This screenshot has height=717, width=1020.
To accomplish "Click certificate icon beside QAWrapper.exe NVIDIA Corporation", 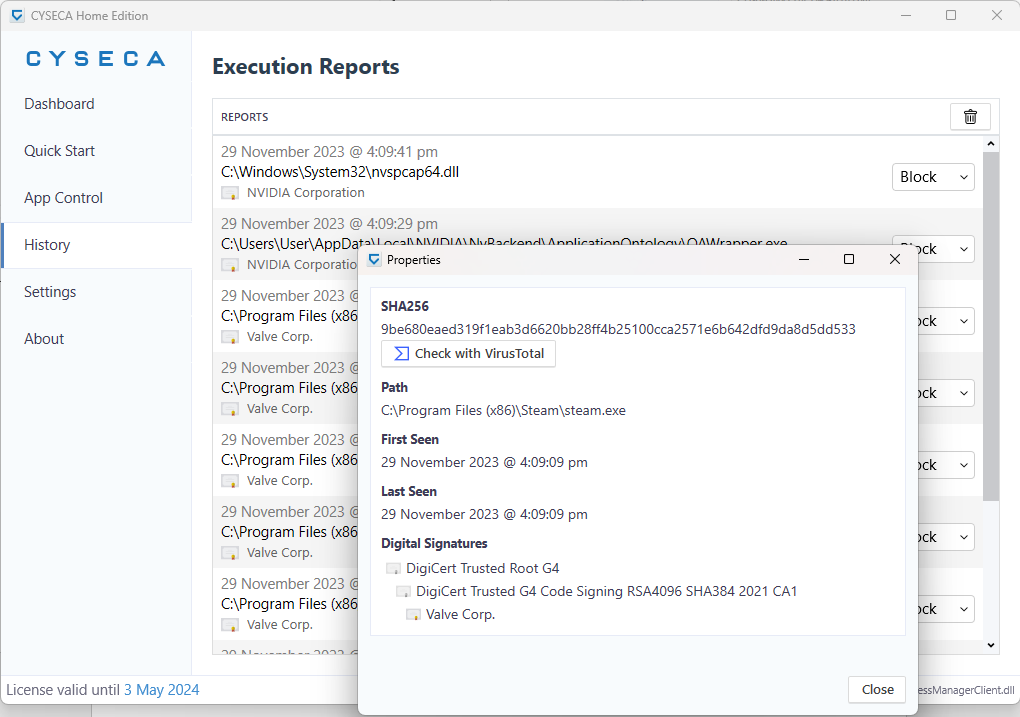I will pos(229,265).
